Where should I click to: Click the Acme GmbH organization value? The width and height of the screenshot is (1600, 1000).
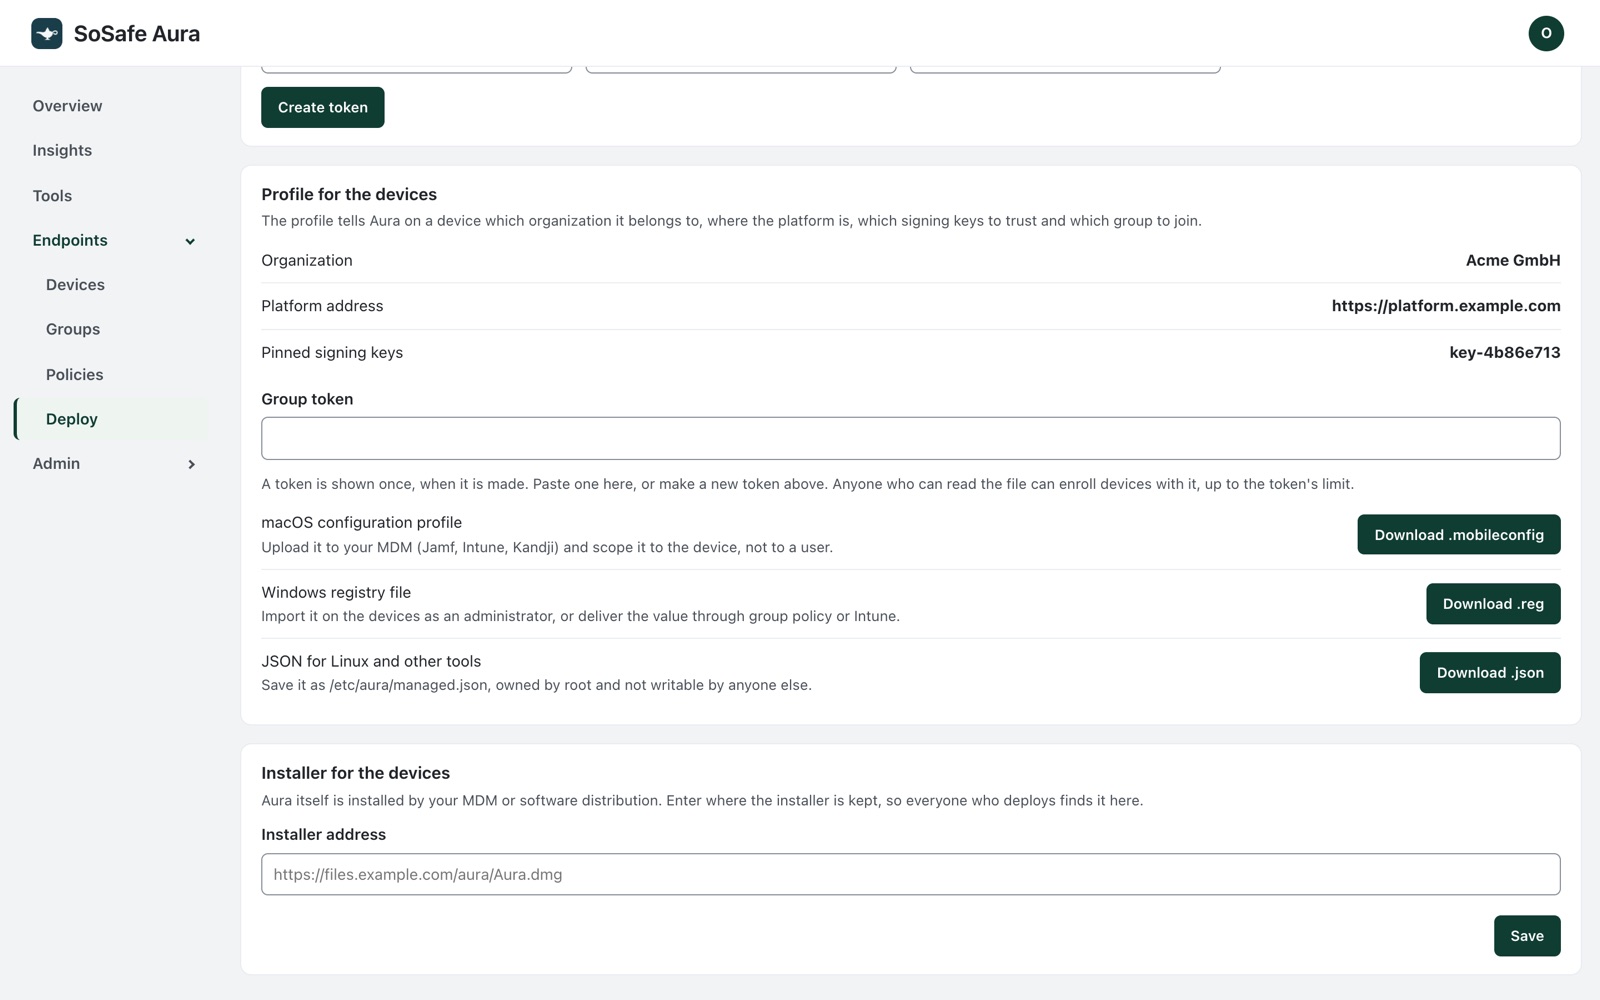(x=1513, y=260)
